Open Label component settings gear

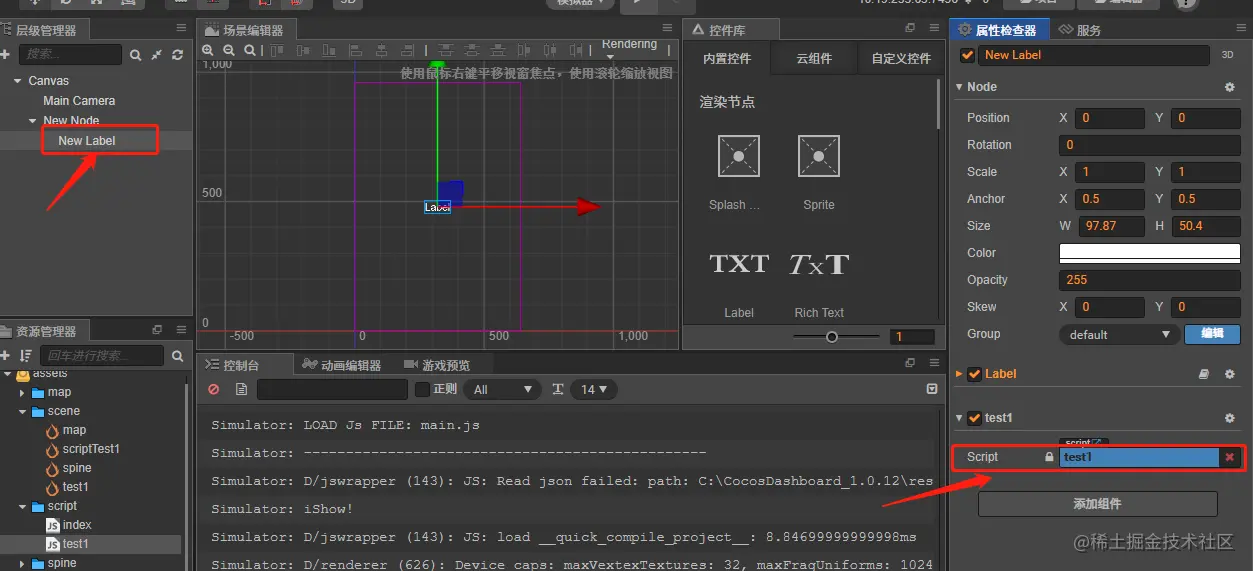pyautogui.click(x=1230, y=374)
